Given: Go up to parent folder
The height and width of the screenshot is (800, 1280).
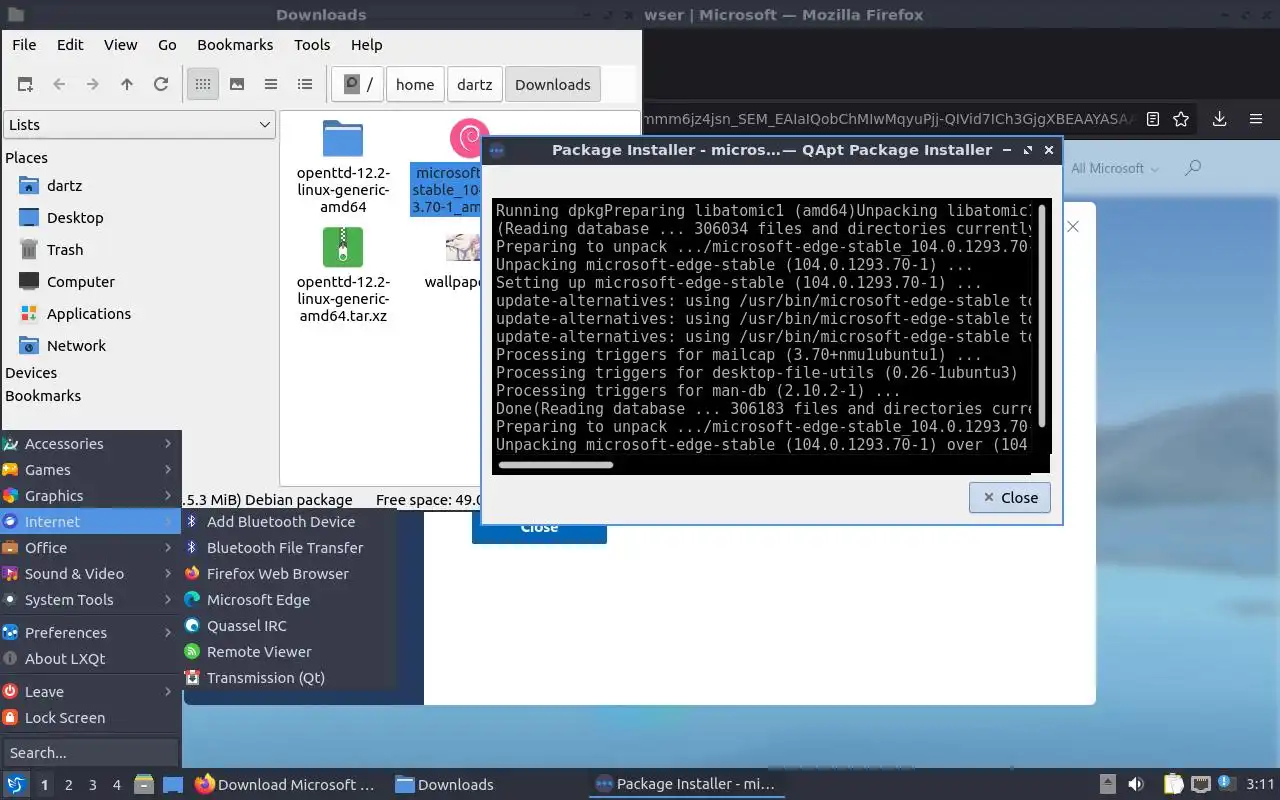Looking at the screenshot, I should pyautogui.click(x=127, y=84).
